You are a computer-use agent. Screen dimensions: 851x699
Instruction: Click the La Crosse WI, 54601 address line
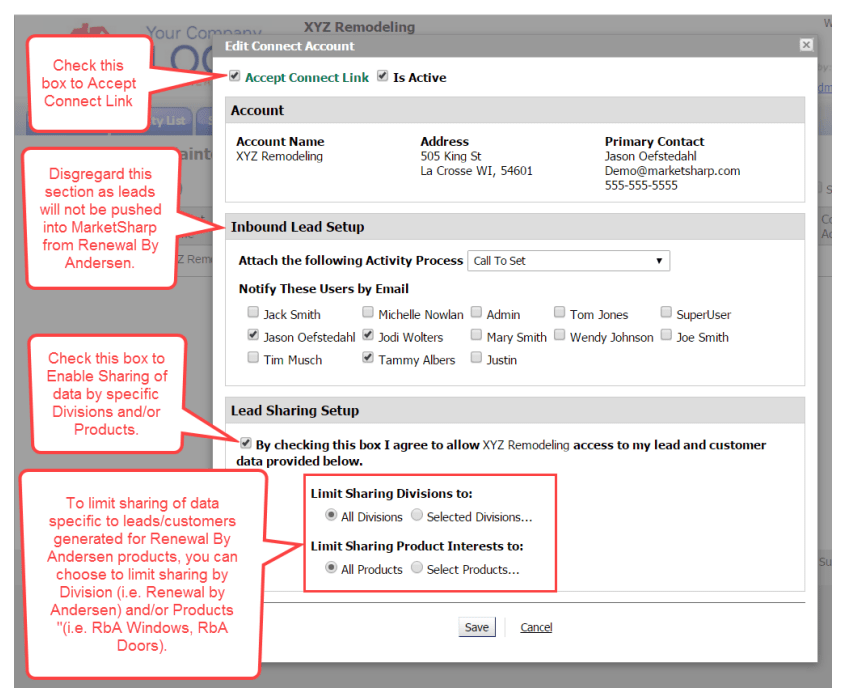[477, 171]
